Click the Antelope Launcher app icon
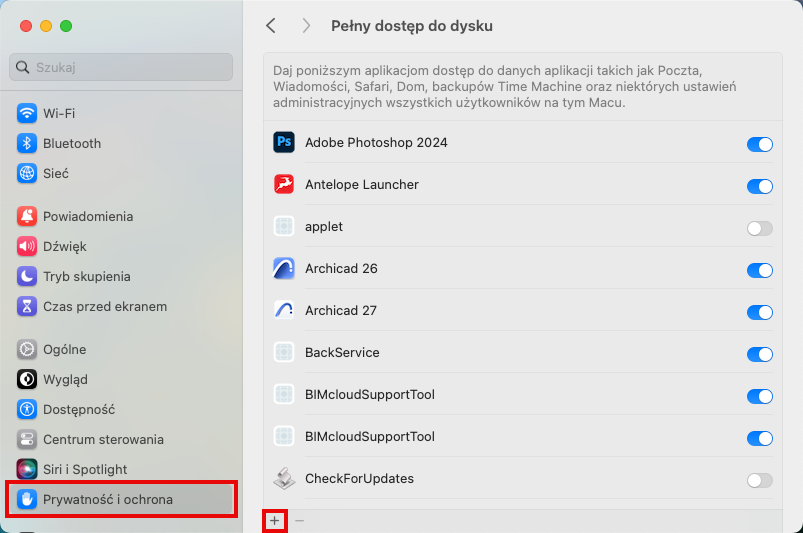803x533 pixels. (284, 184)
